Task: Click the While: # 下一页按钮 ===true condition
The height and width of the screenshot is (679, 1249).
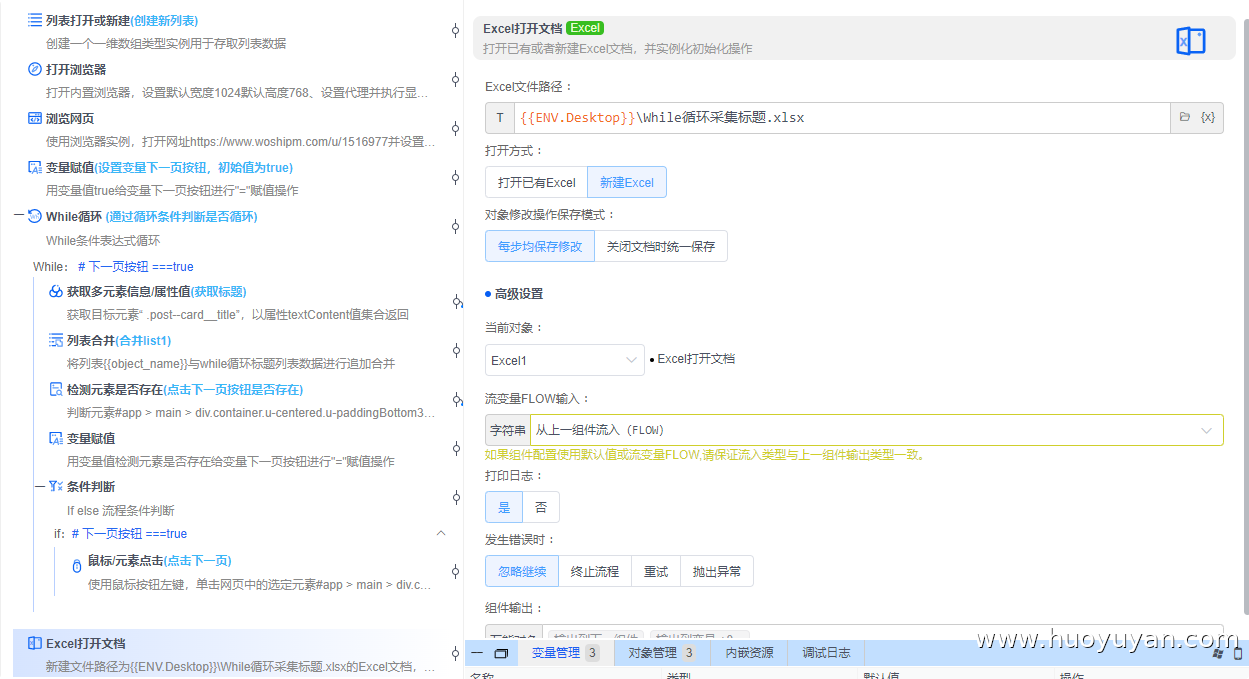Action: point(113,267)
